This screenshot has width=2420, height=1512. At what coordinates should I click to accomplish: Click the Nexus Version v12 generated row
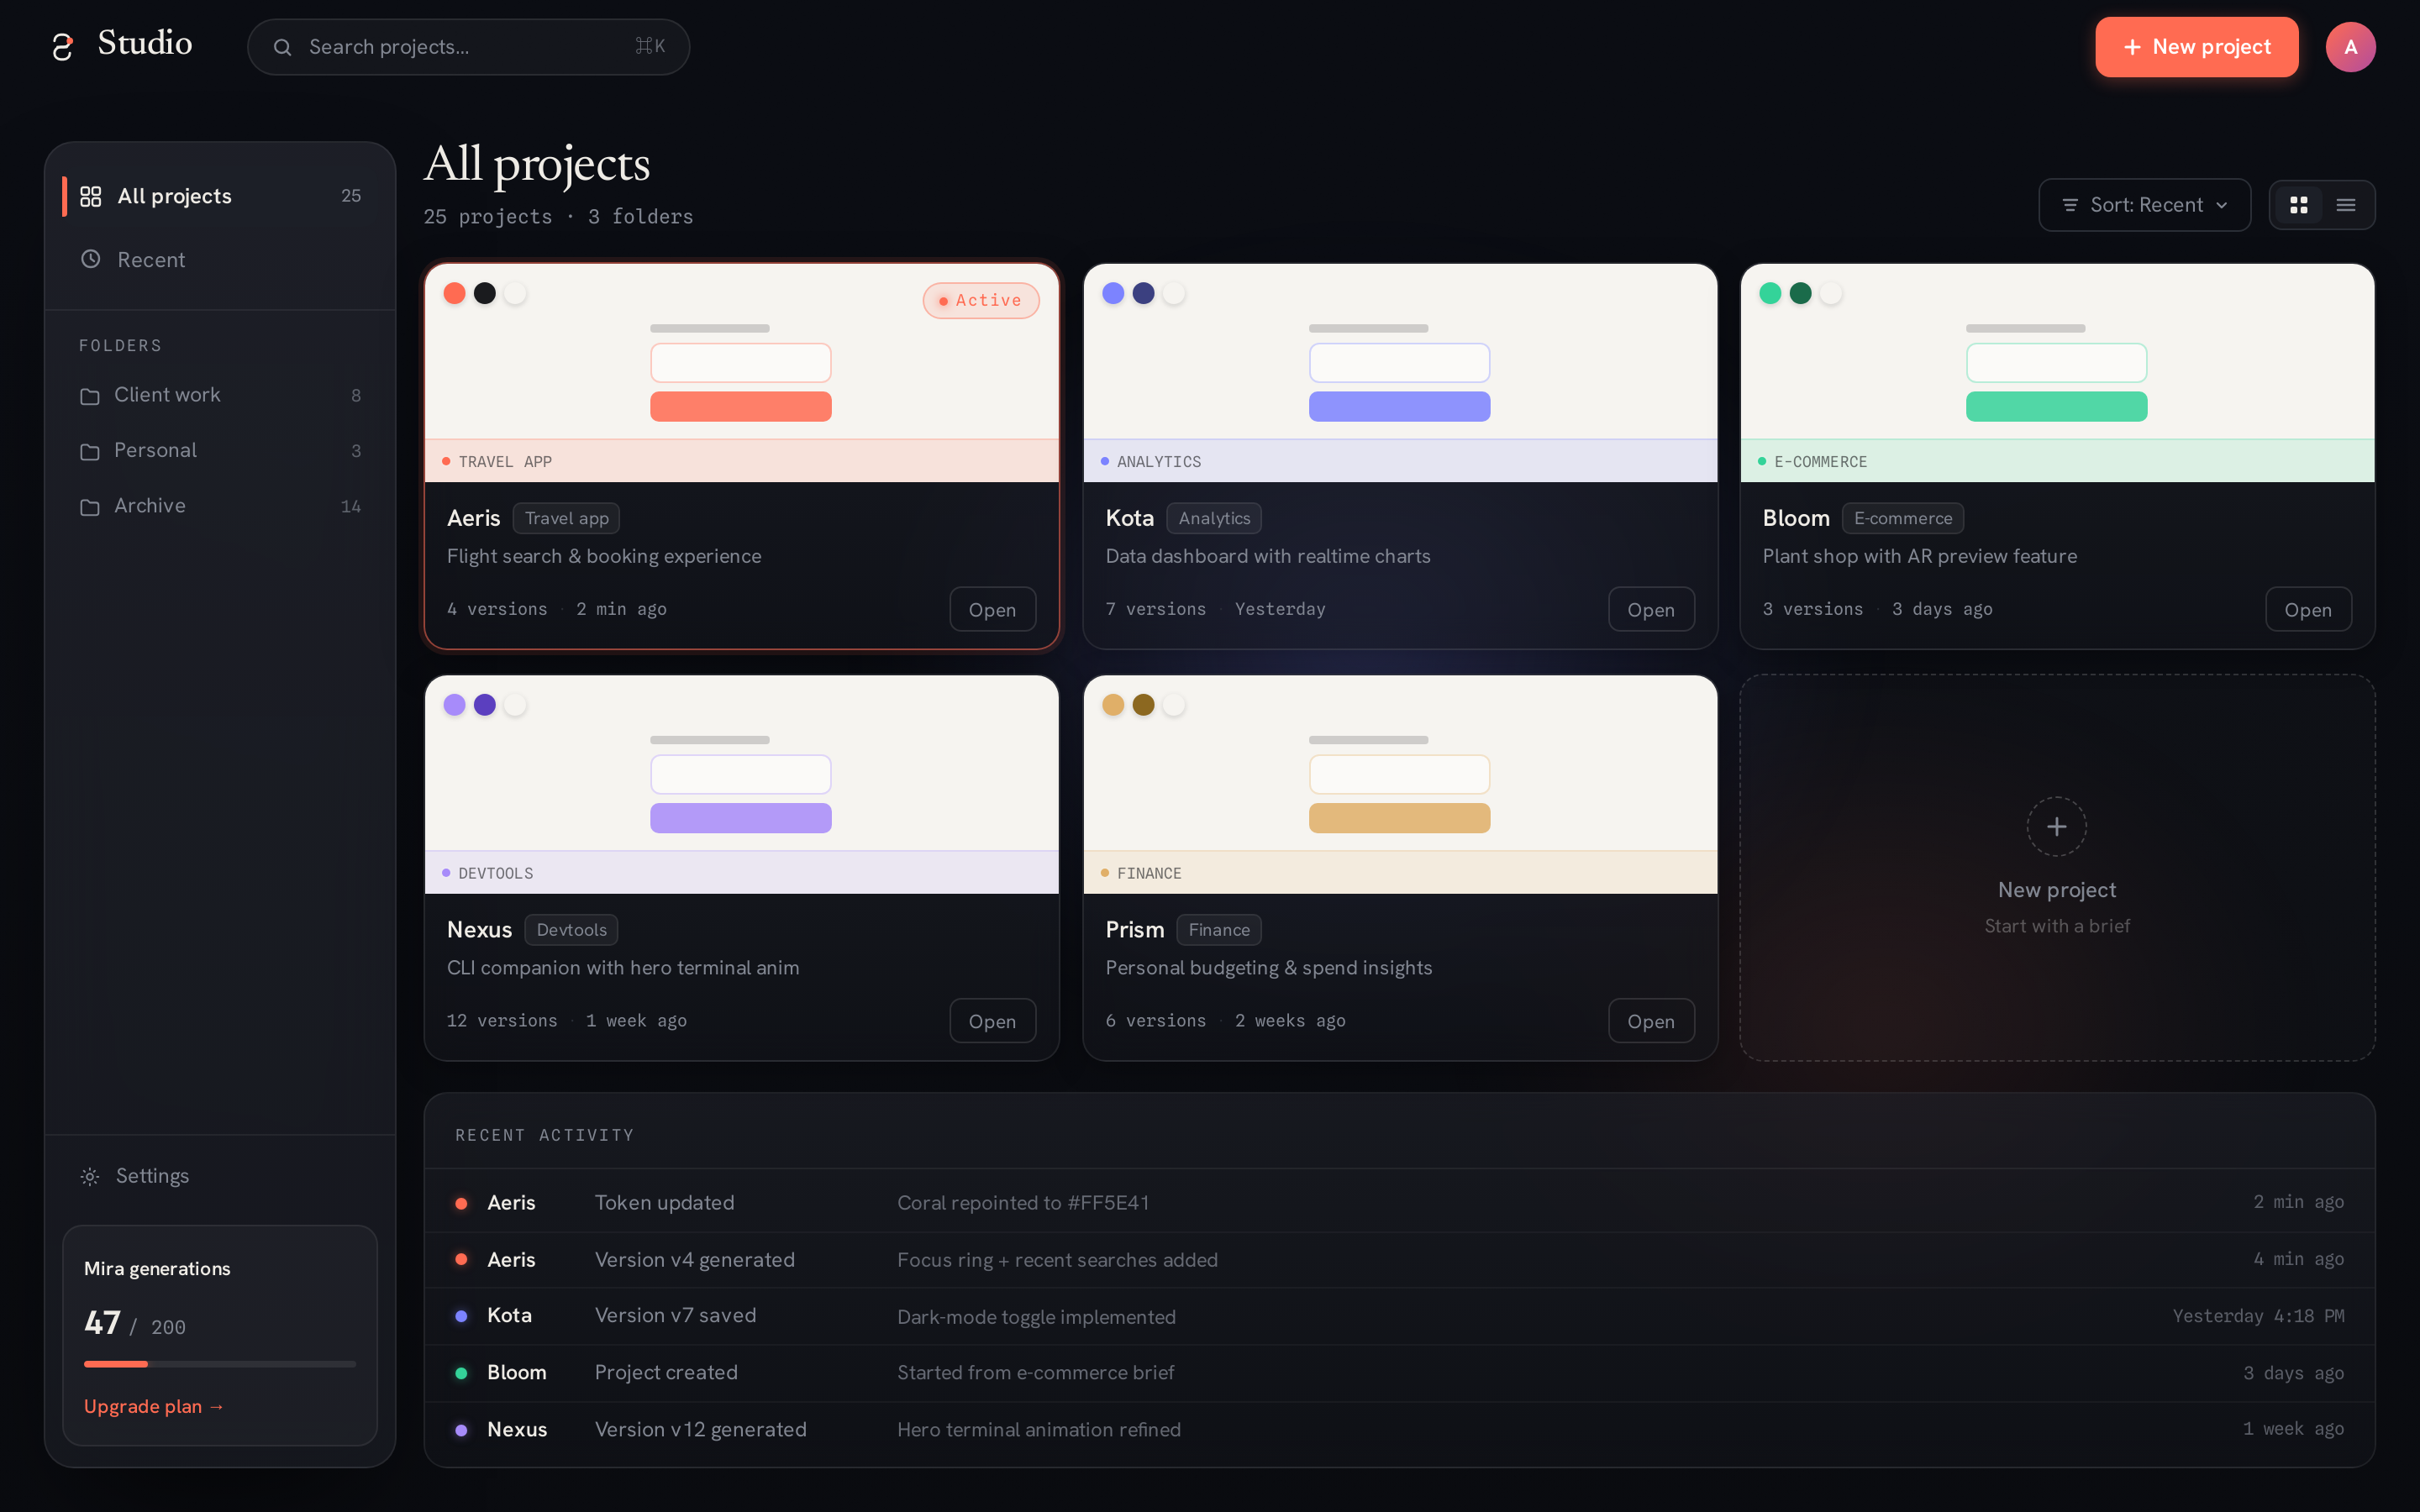(1399, 1430)
